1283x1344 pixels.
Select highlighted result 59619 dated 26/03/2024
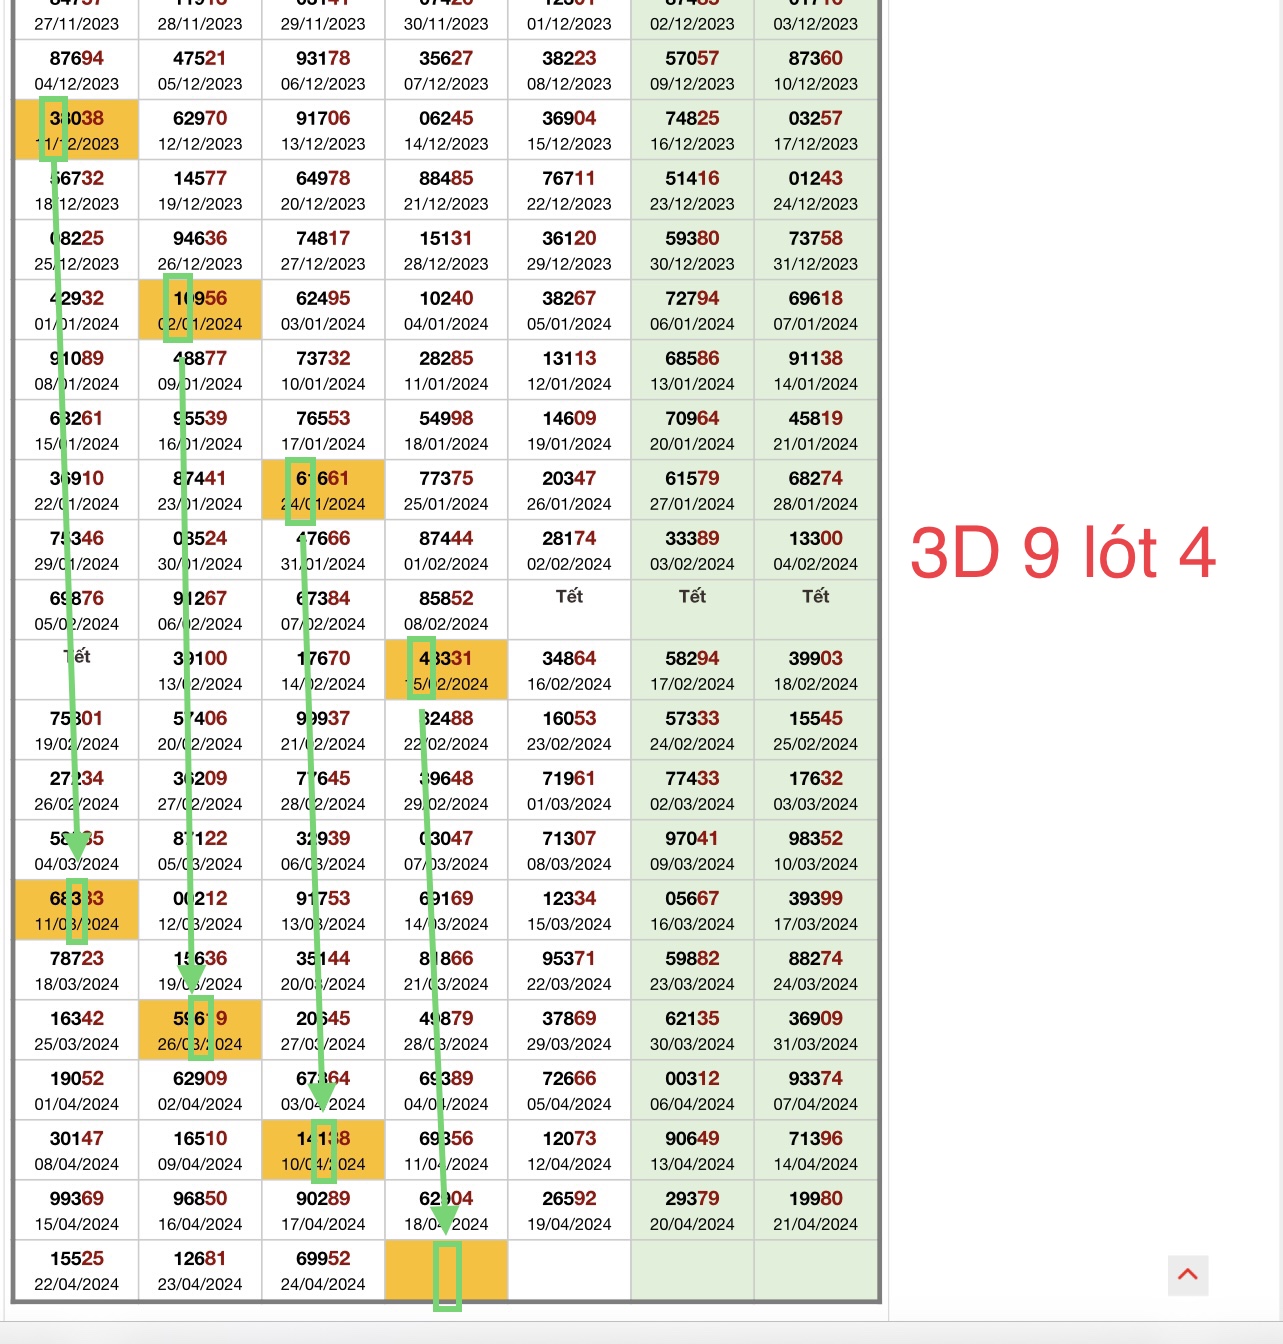coord(200,1030)
